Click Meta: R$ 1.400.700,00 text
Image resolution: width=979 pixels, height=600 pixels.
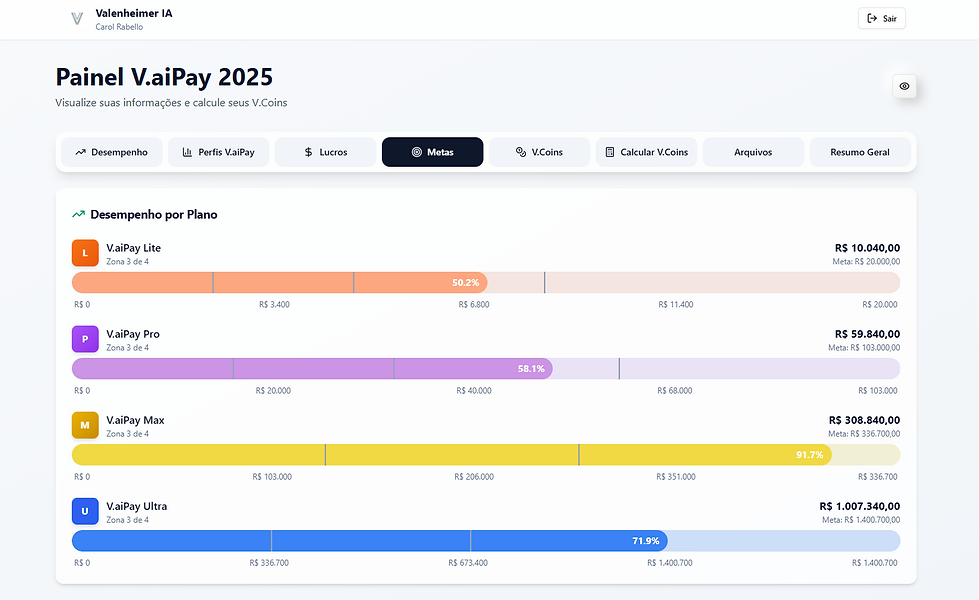click(x=861, y=520)
